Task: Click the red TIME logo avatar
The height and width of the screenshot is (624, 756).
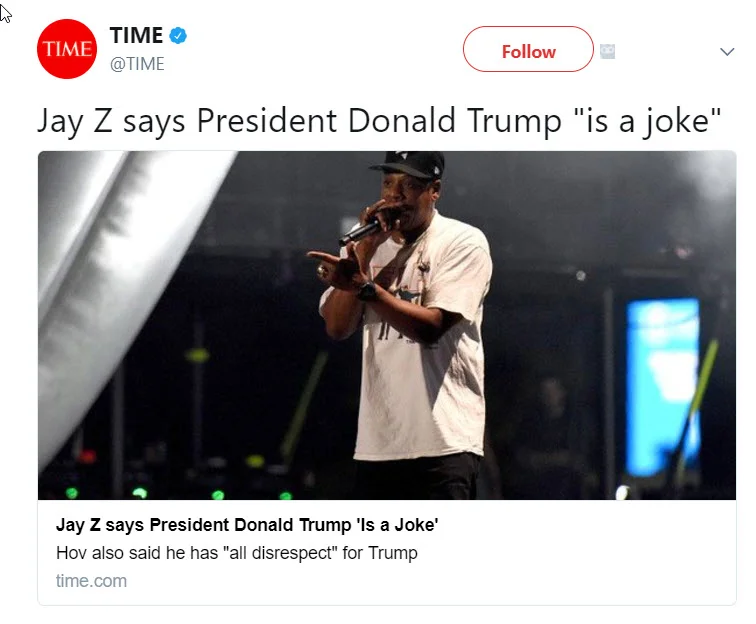Action: pos(66,49)
